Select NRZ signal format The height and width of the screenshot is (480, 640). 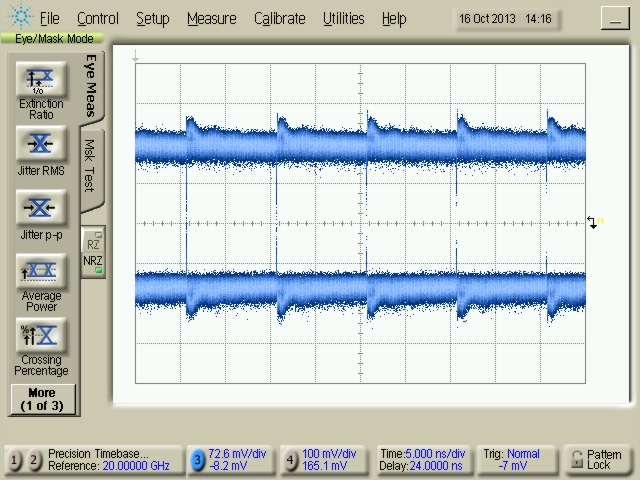coord(93,263)
